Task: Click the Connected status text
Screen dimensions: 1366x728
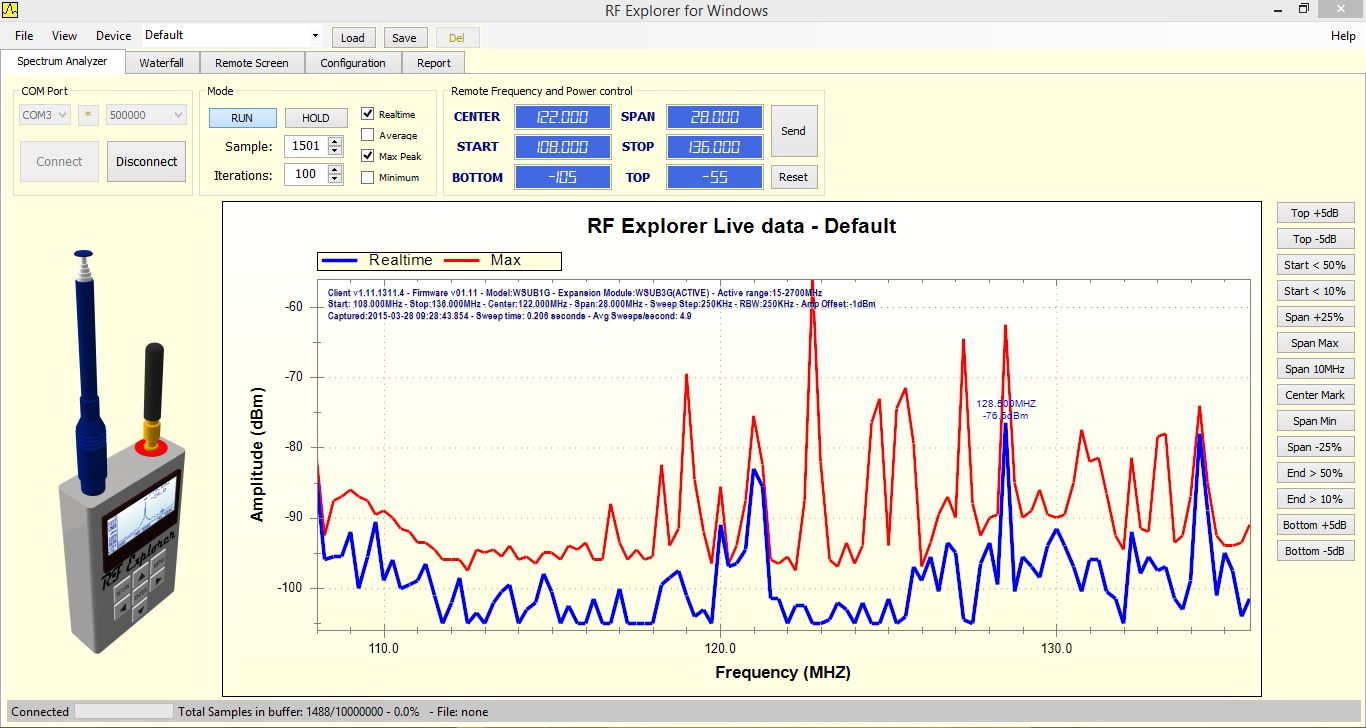Action: (x=40, y=712)
